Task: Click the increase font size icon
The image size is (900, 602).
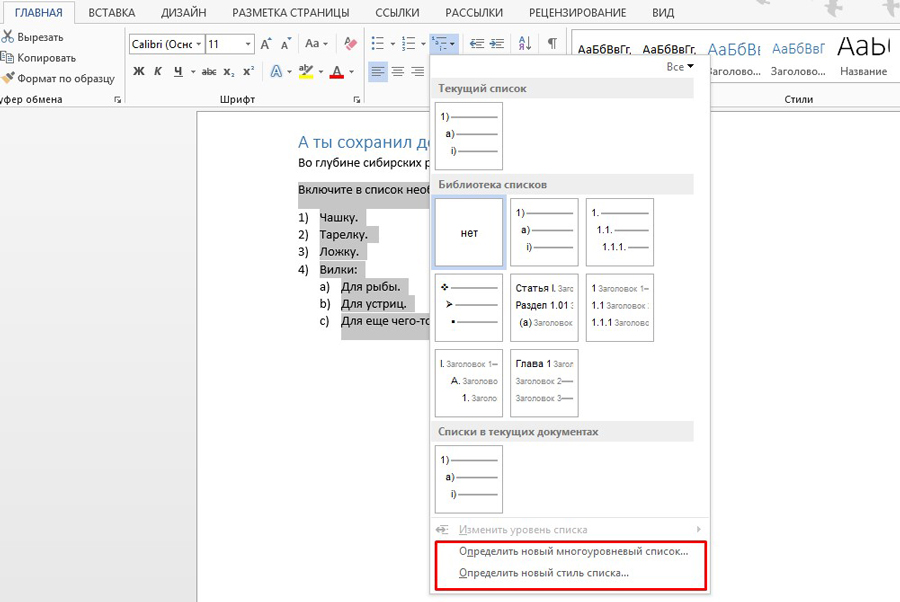Action: tap(266, 44)
